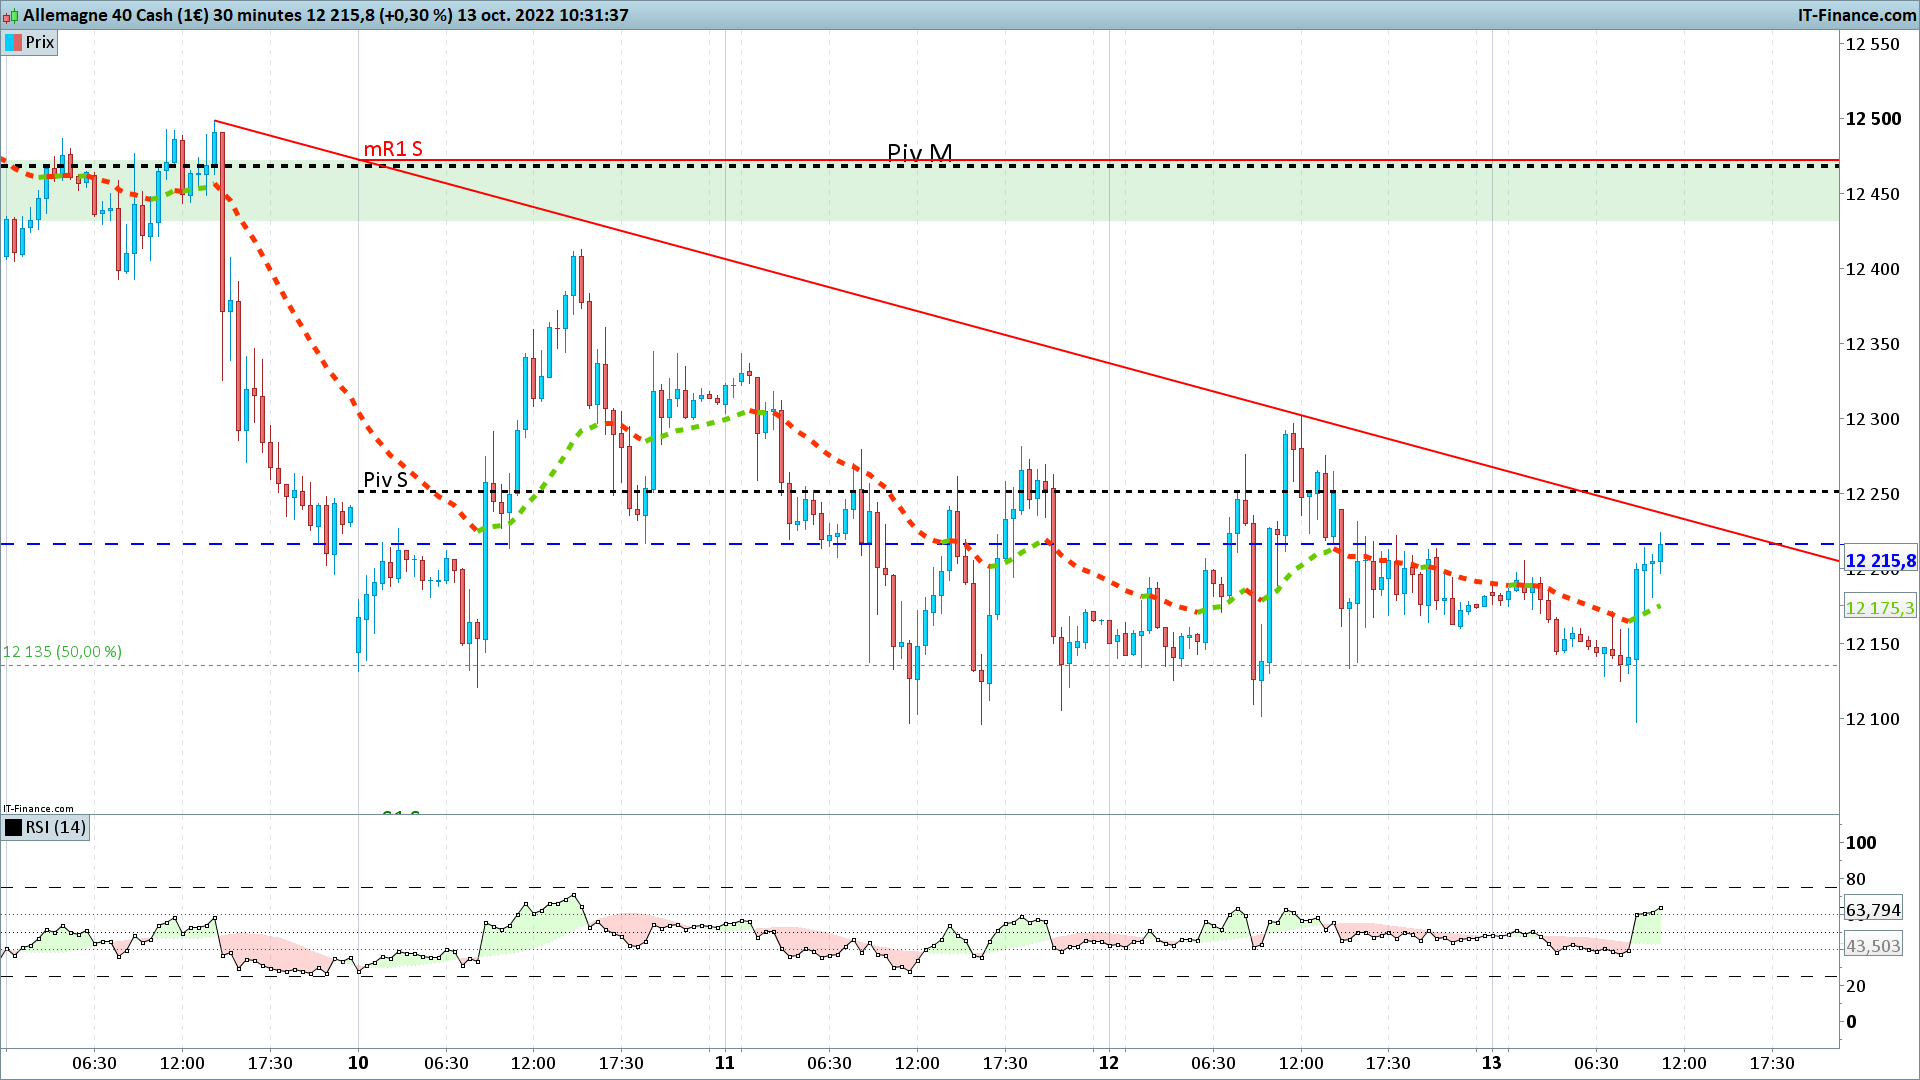The height and width of the screenshot is (1080, 1920).
Task: Open the Prix indicator label
Action: coord(30,43)
